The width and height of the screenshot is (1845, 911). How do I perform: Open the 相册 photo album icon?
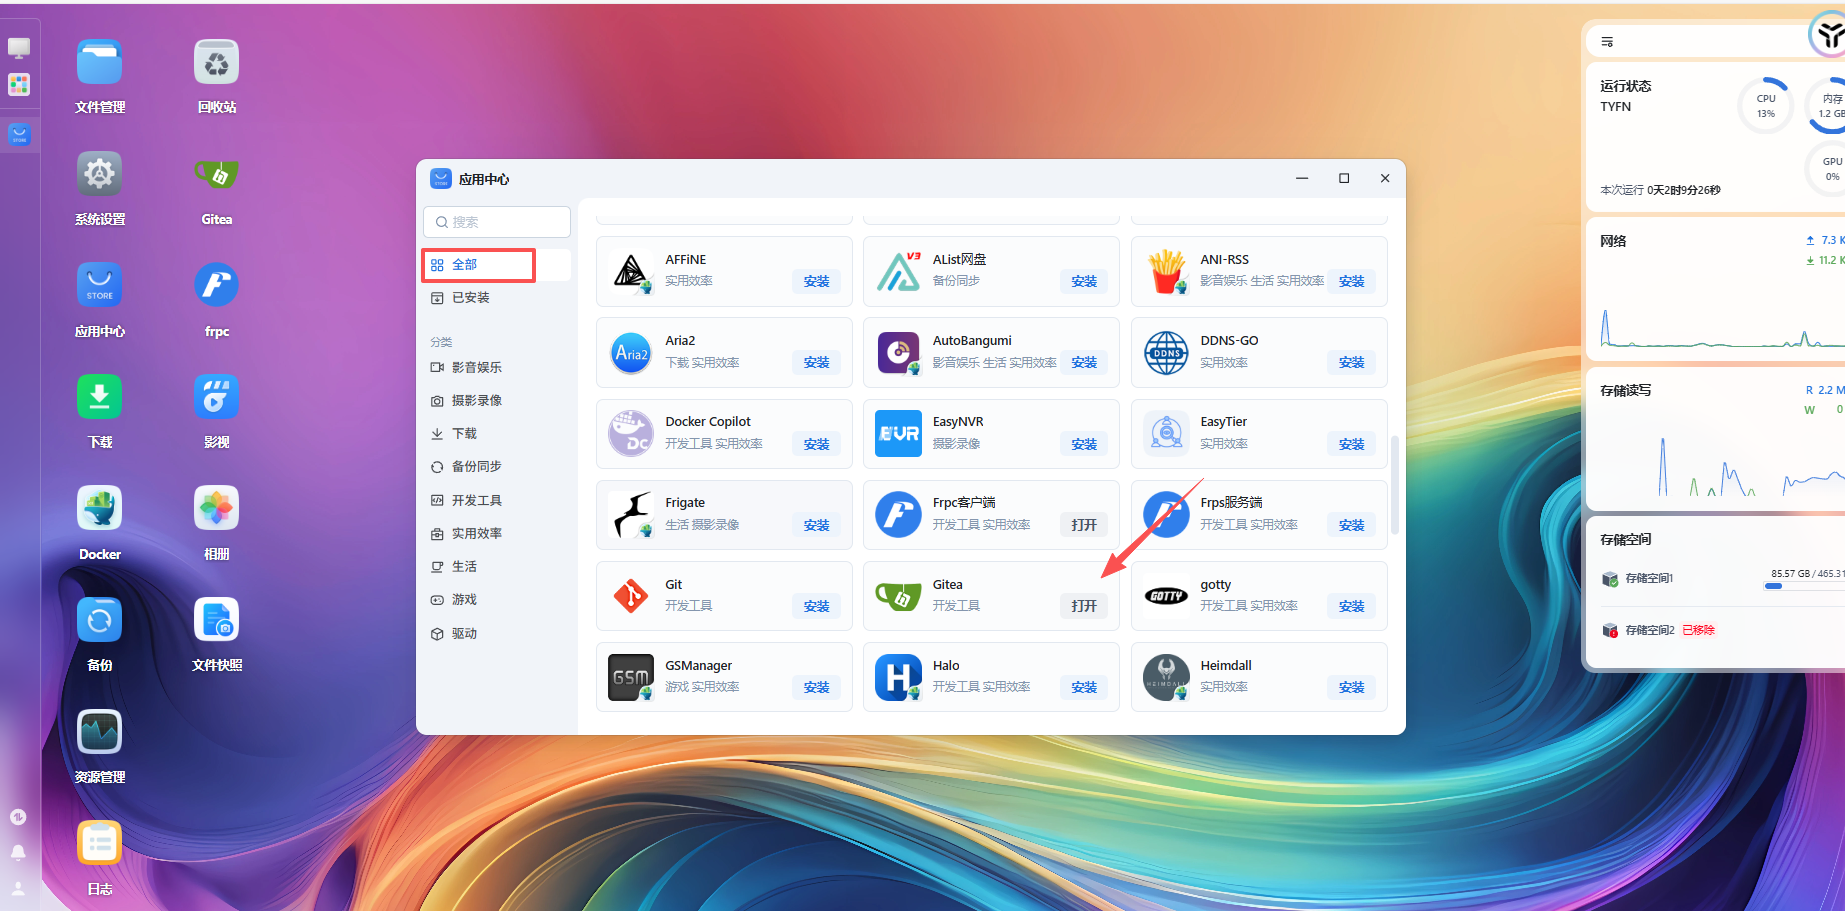pos(216,509)
